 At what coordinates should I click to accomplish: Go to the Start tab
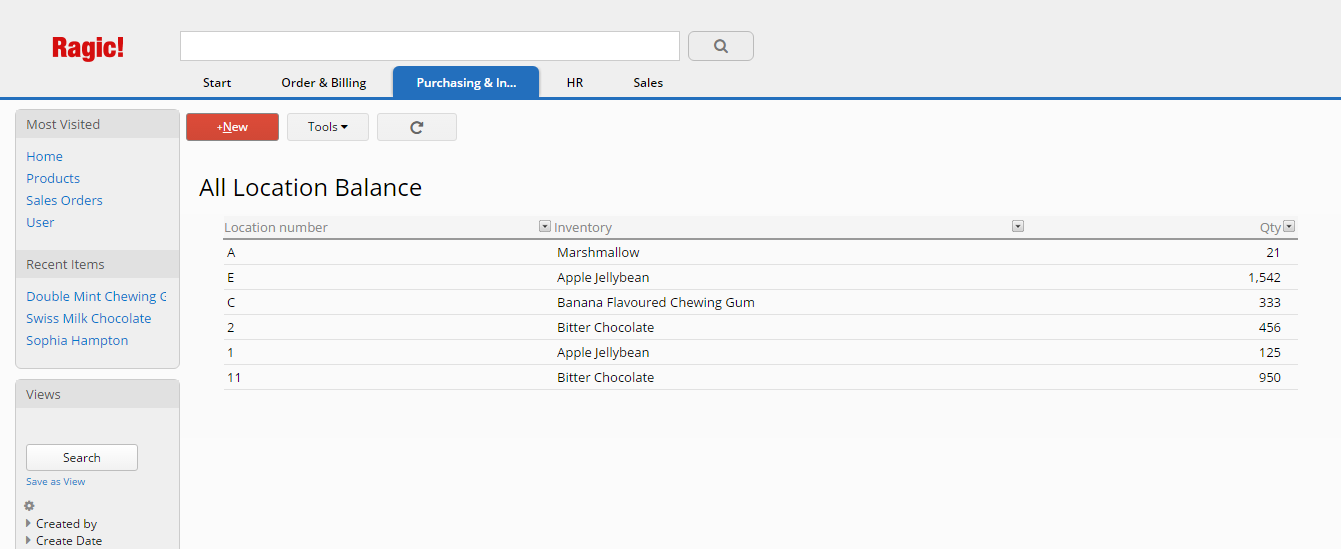(x=217, y=82)
